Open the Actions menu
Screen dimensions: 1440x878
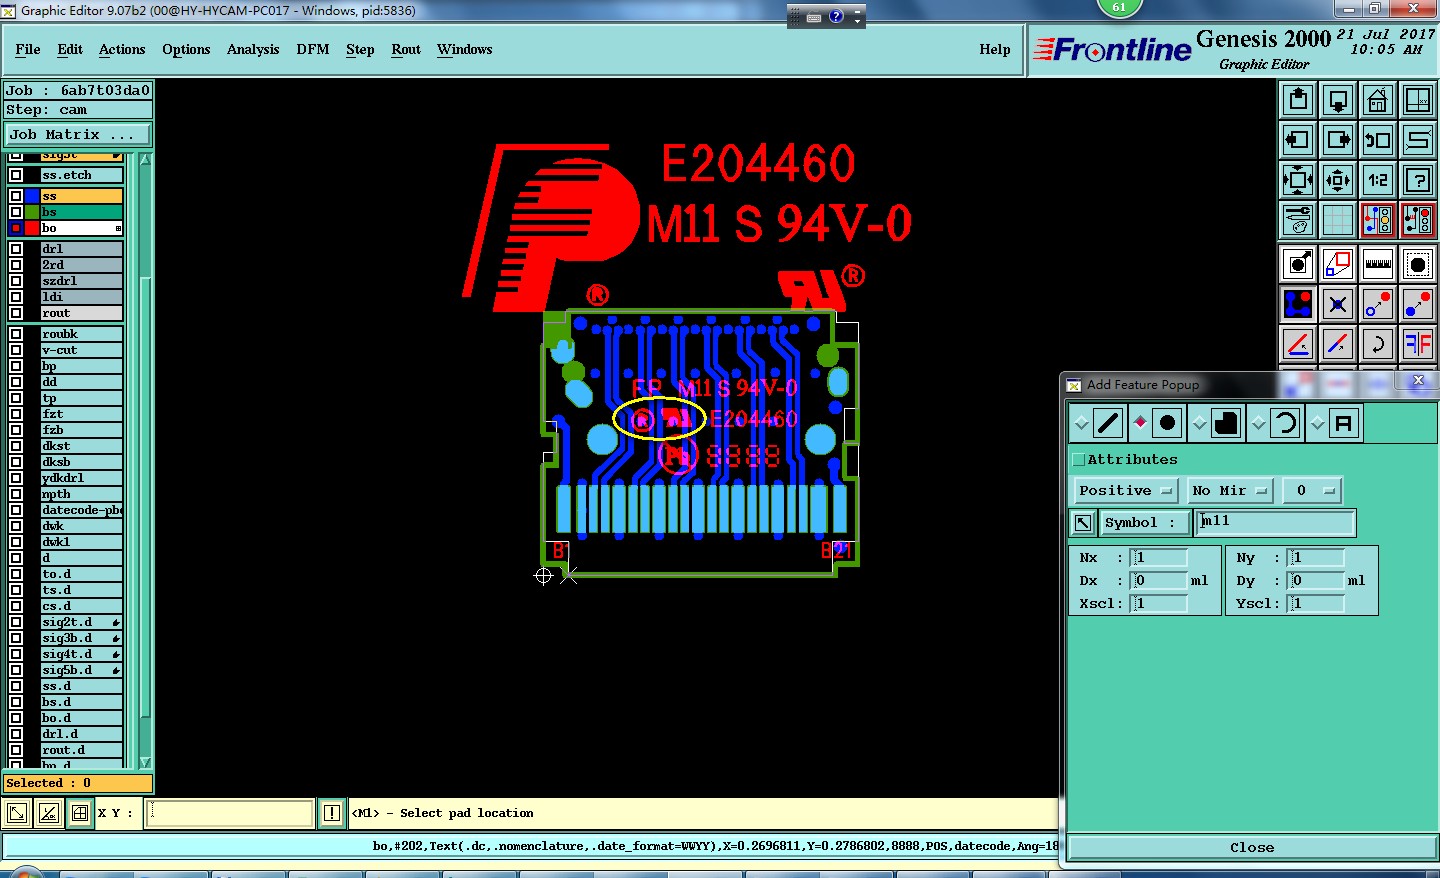[x=122, y=49]
